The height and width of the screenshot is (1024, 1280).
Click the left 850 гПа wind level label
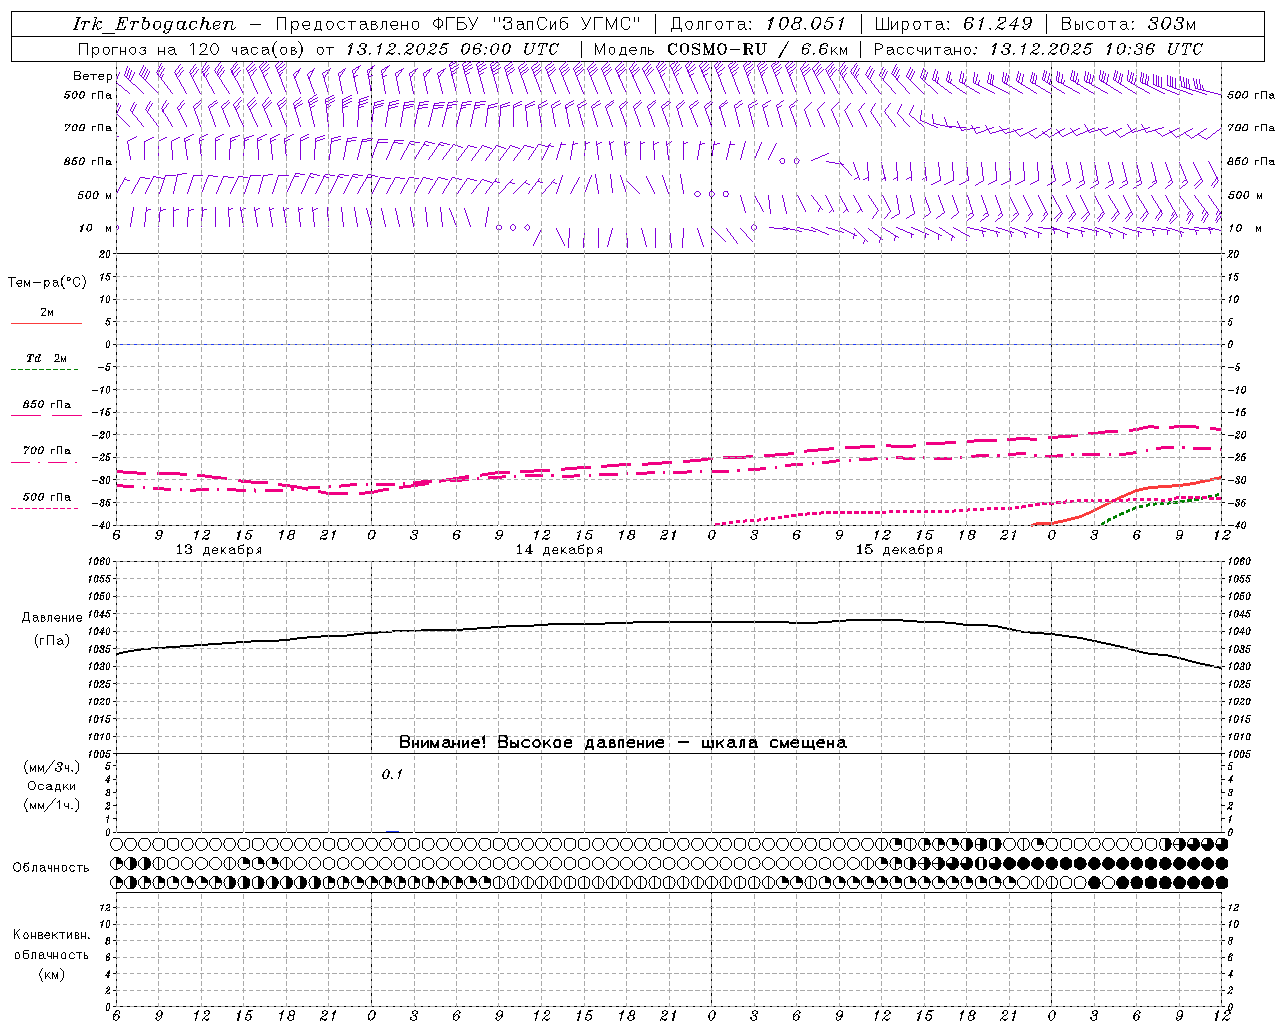pos(88,161)
